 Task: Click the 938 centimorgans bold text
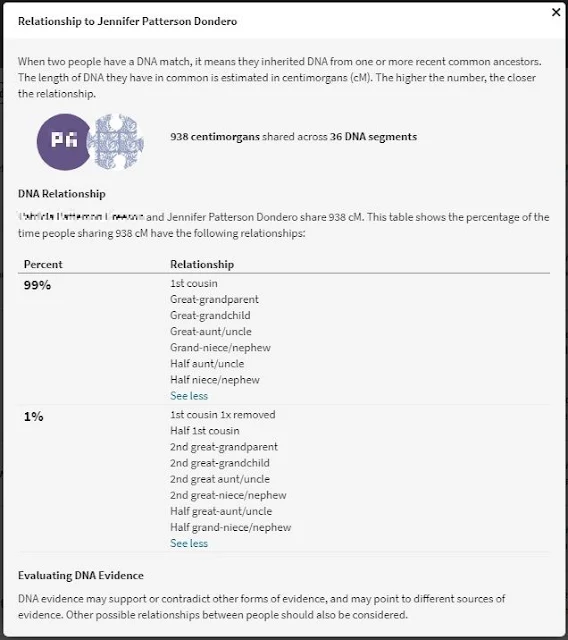(x=215, y=137)
